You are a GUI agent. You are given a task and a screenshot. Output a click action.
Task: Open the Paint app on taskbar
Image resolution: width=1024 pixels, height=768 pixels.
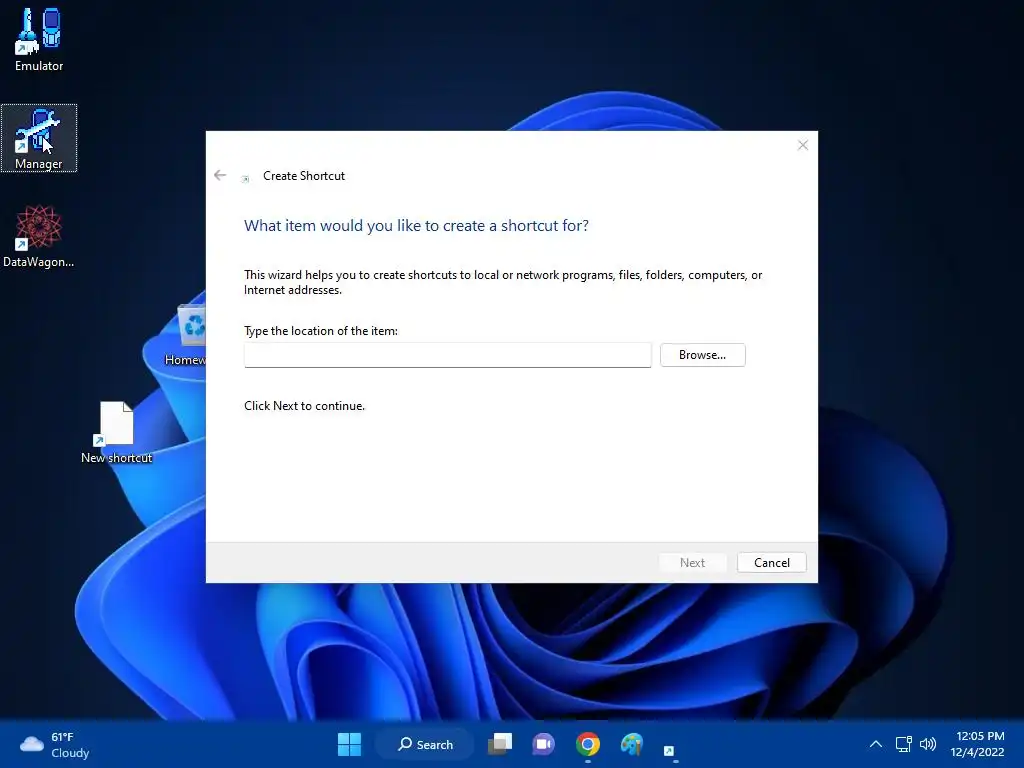pos(632,744)
